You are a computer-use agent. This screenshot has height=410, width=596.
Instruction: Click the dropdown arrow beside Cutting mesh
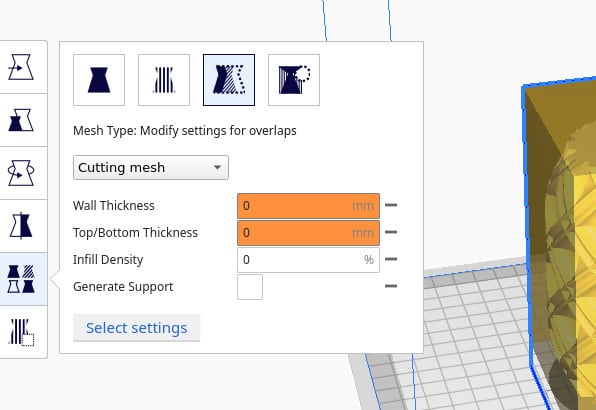(217, 167)
